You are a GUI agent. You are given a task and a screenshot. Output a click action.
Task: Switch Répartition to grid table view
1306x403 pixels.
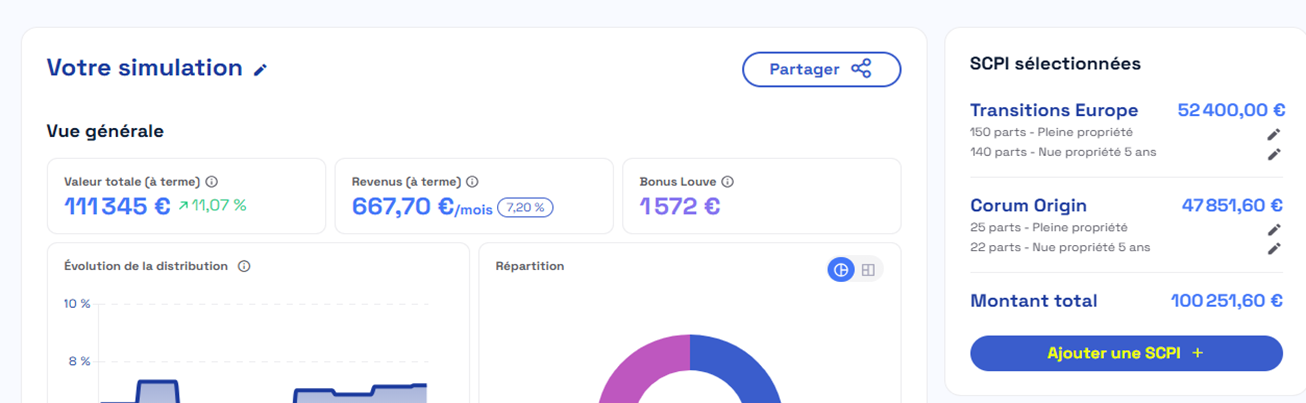click(868, 269)
